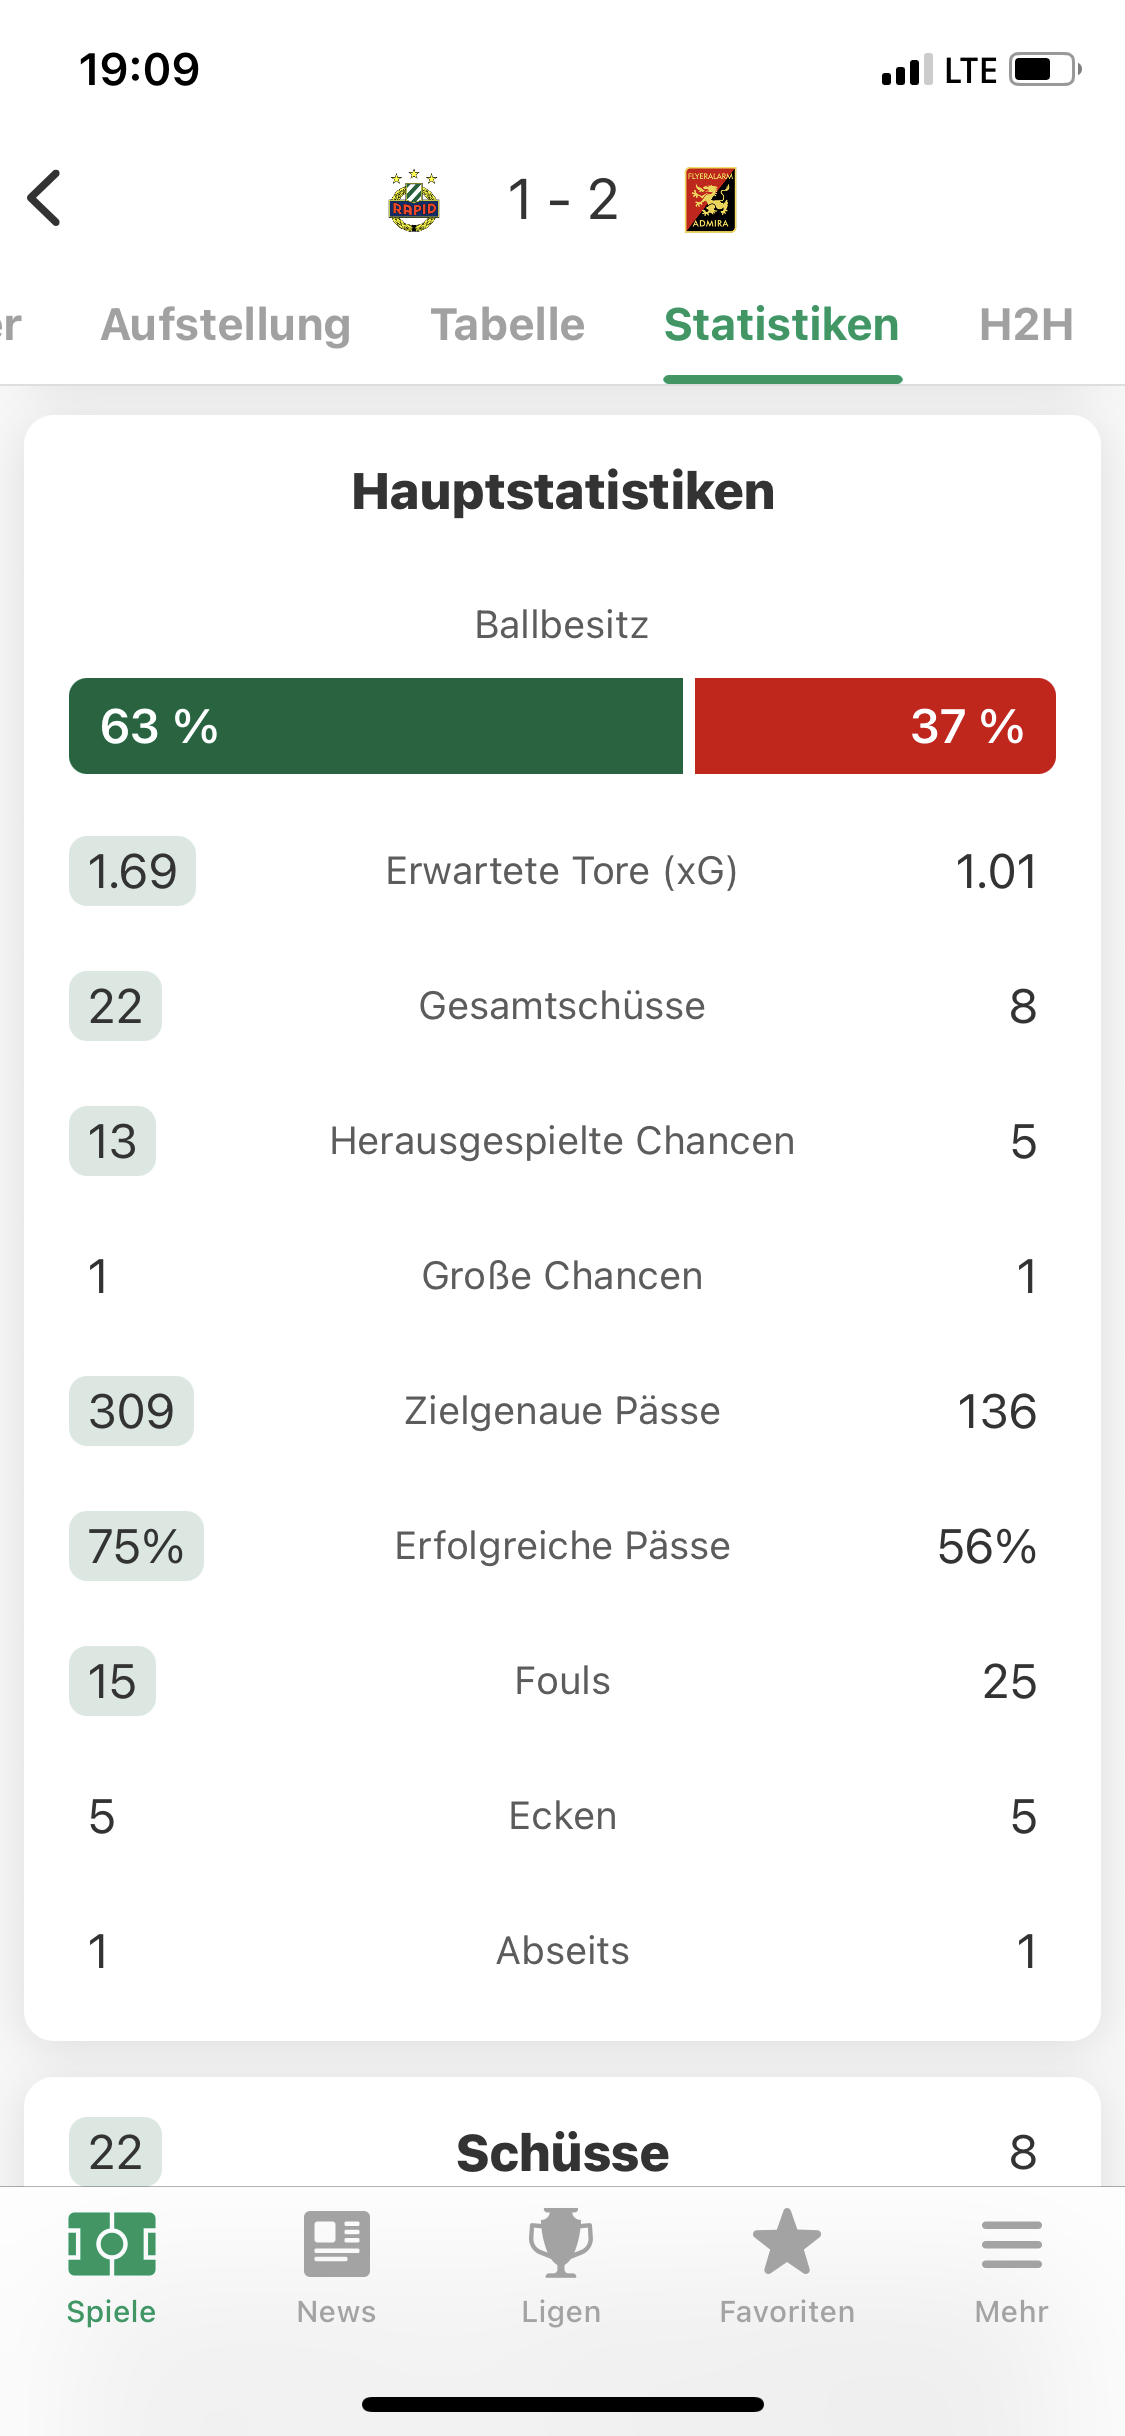This screenshot has height=2436, width=1125.
Task: Open the Spiele pitch icon
Action: 111,2243
